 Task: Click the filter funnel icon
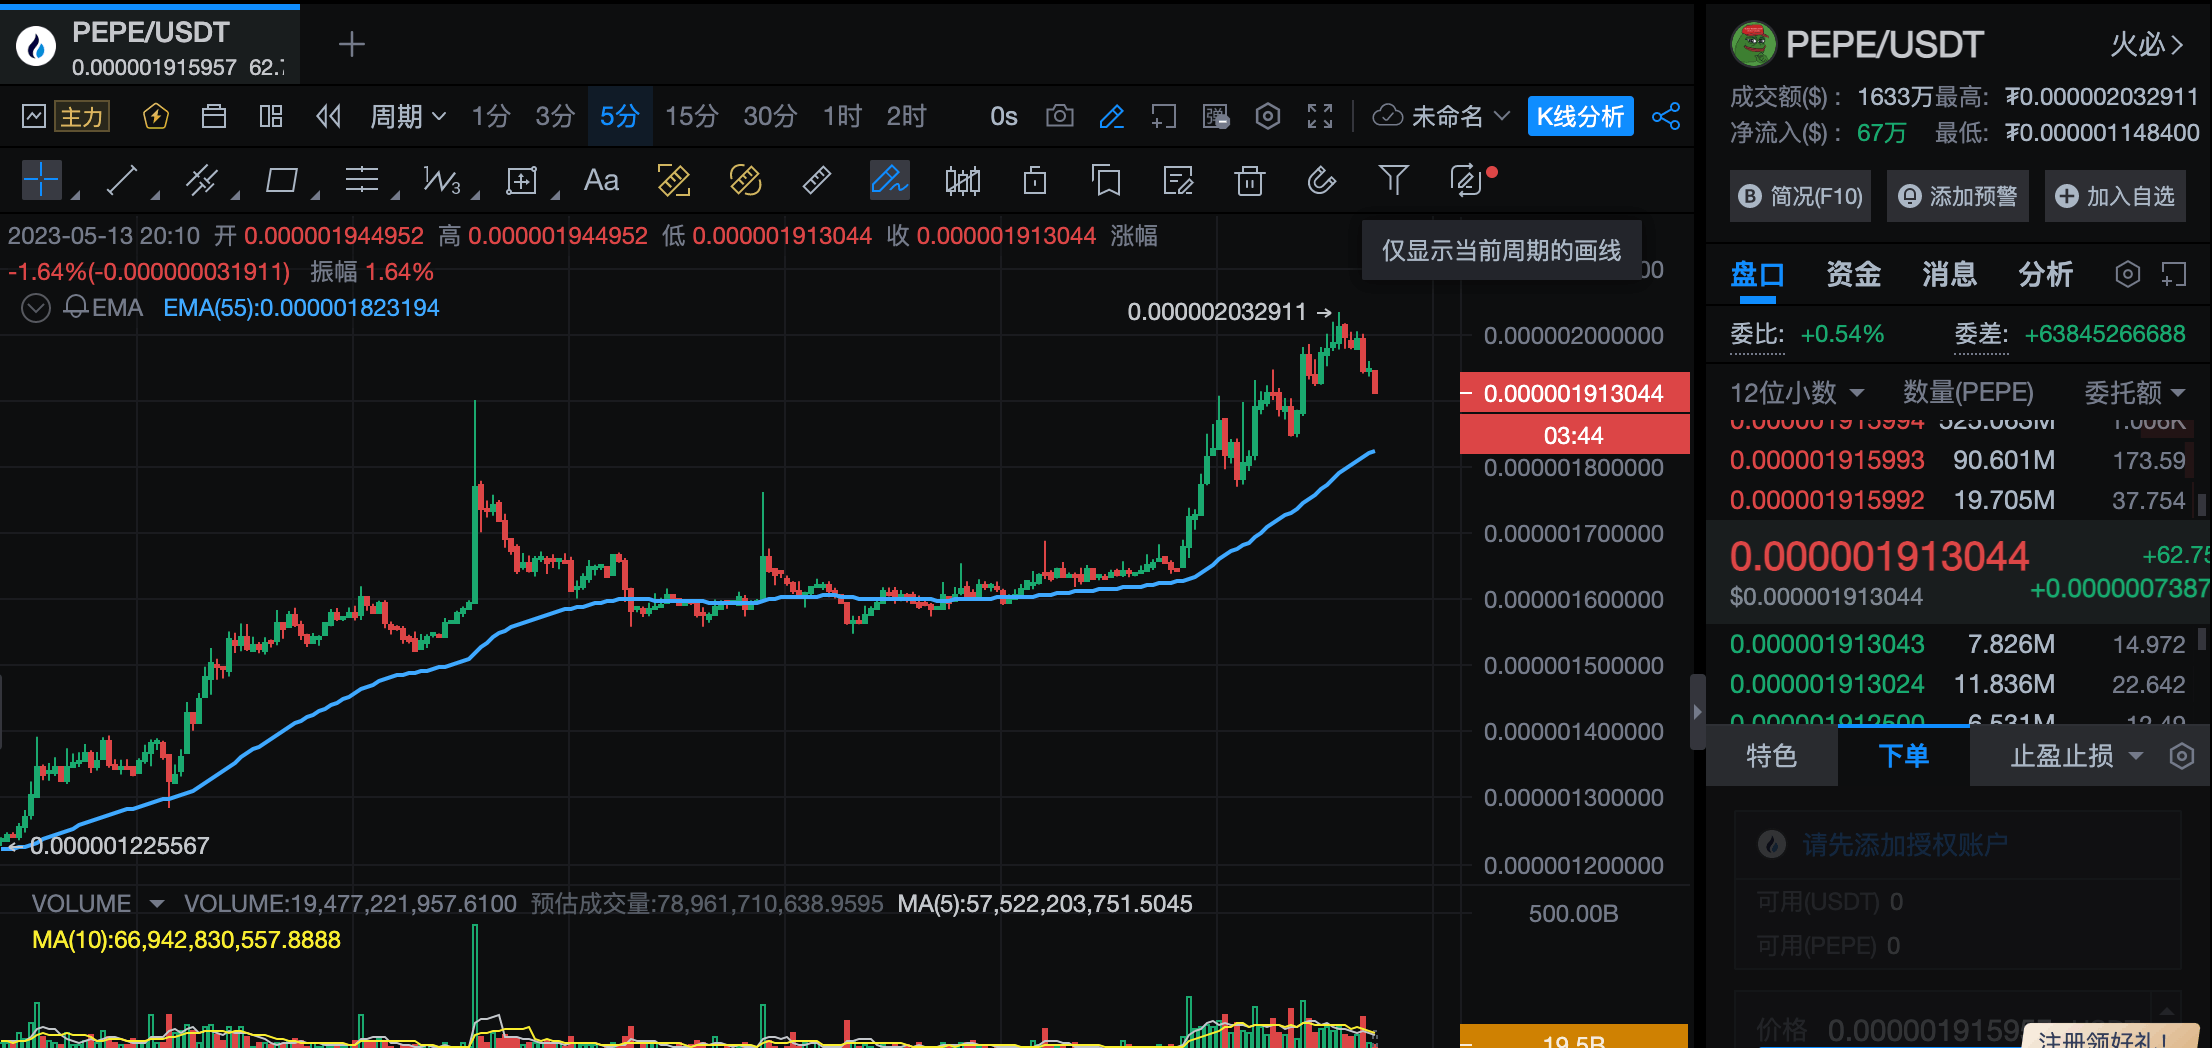tap(1394, 180)
